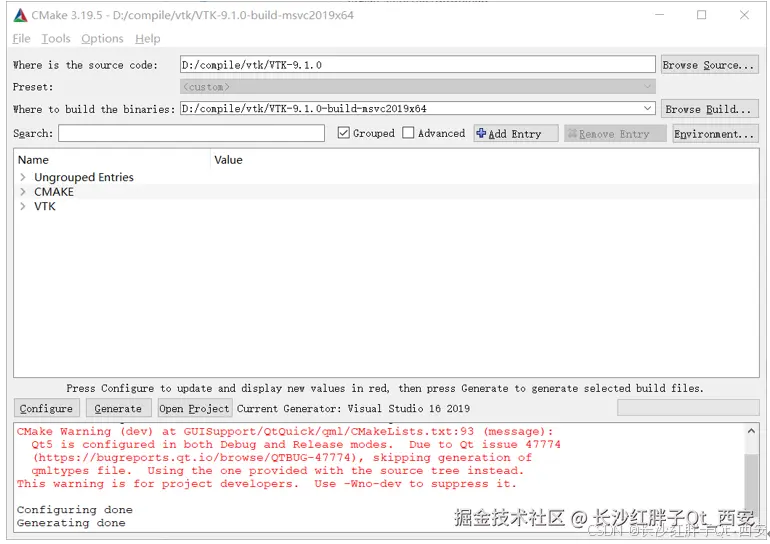Screen dimensions: 770x544
Task: Close the CMake window
Action: pyautogui.click(x=744, y=15)
